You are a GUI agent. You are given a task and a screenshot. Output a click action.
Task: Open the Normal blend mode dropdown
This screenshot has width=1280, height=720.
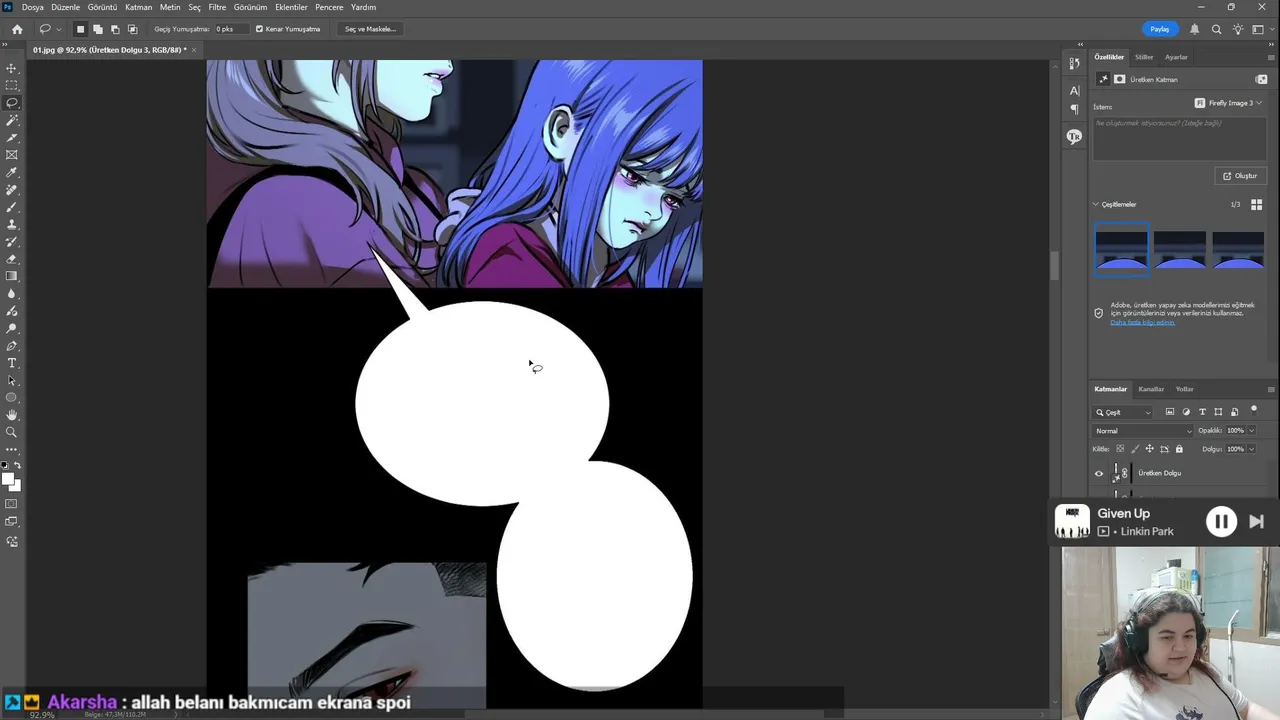[1143, 431]
